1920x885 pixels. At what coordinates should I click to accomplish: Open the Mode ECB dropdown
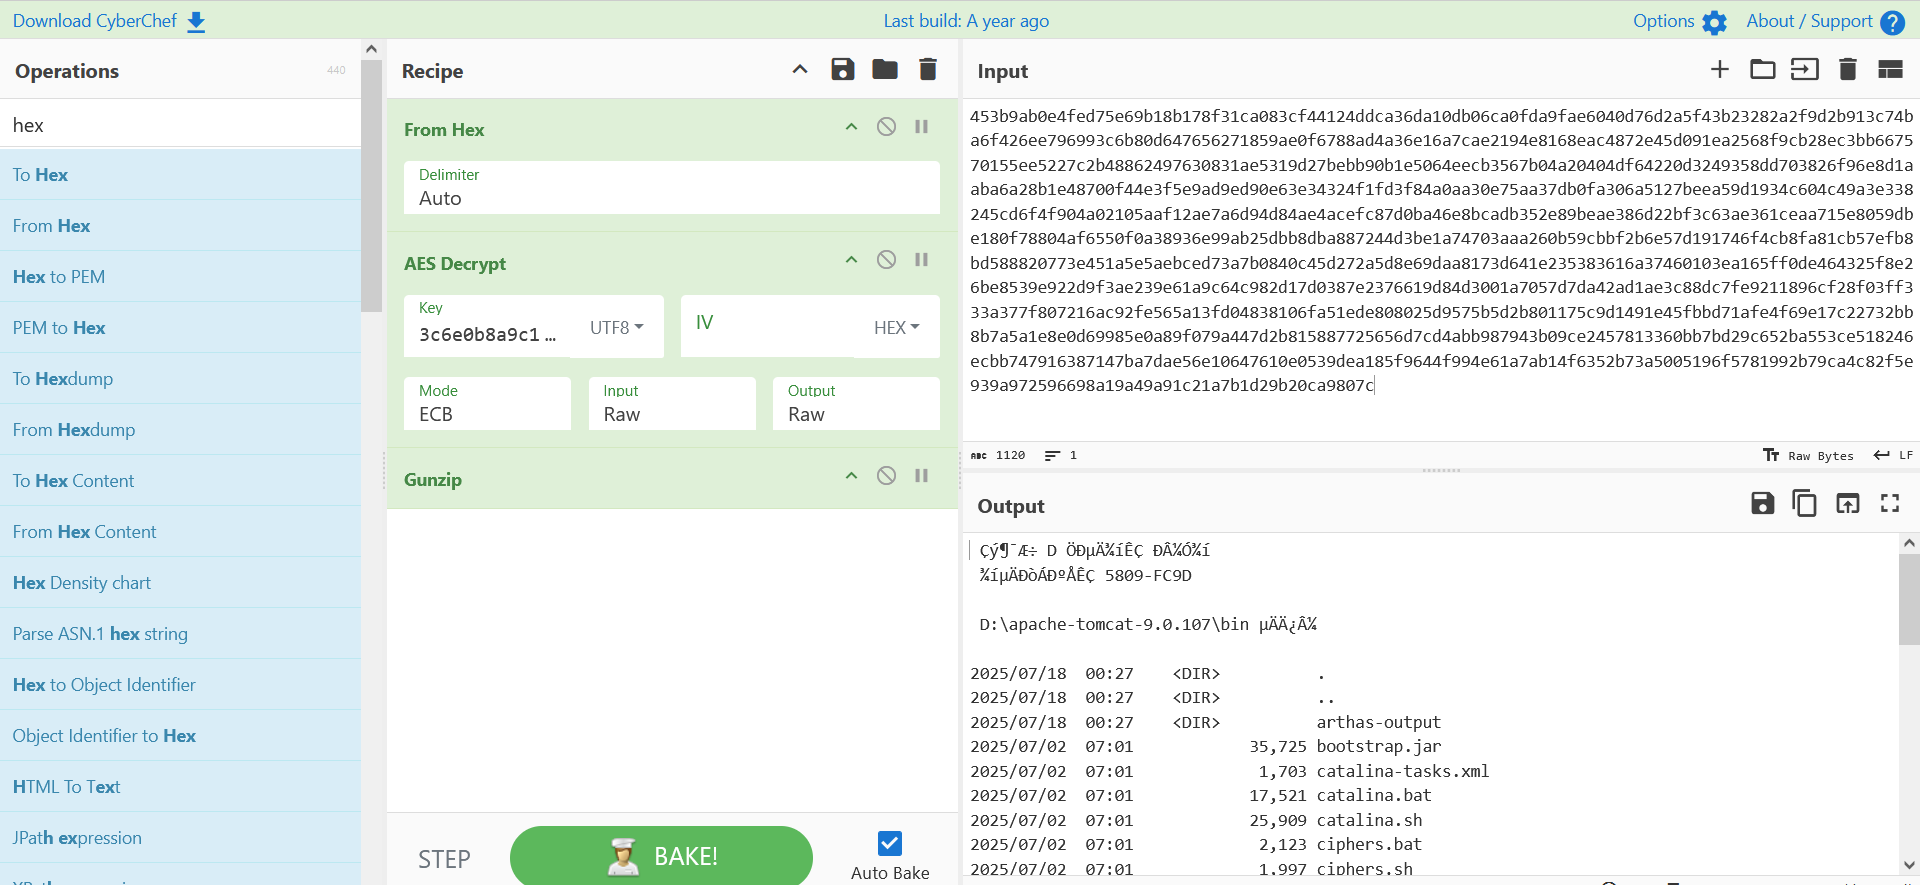click(x=487, y=404)
